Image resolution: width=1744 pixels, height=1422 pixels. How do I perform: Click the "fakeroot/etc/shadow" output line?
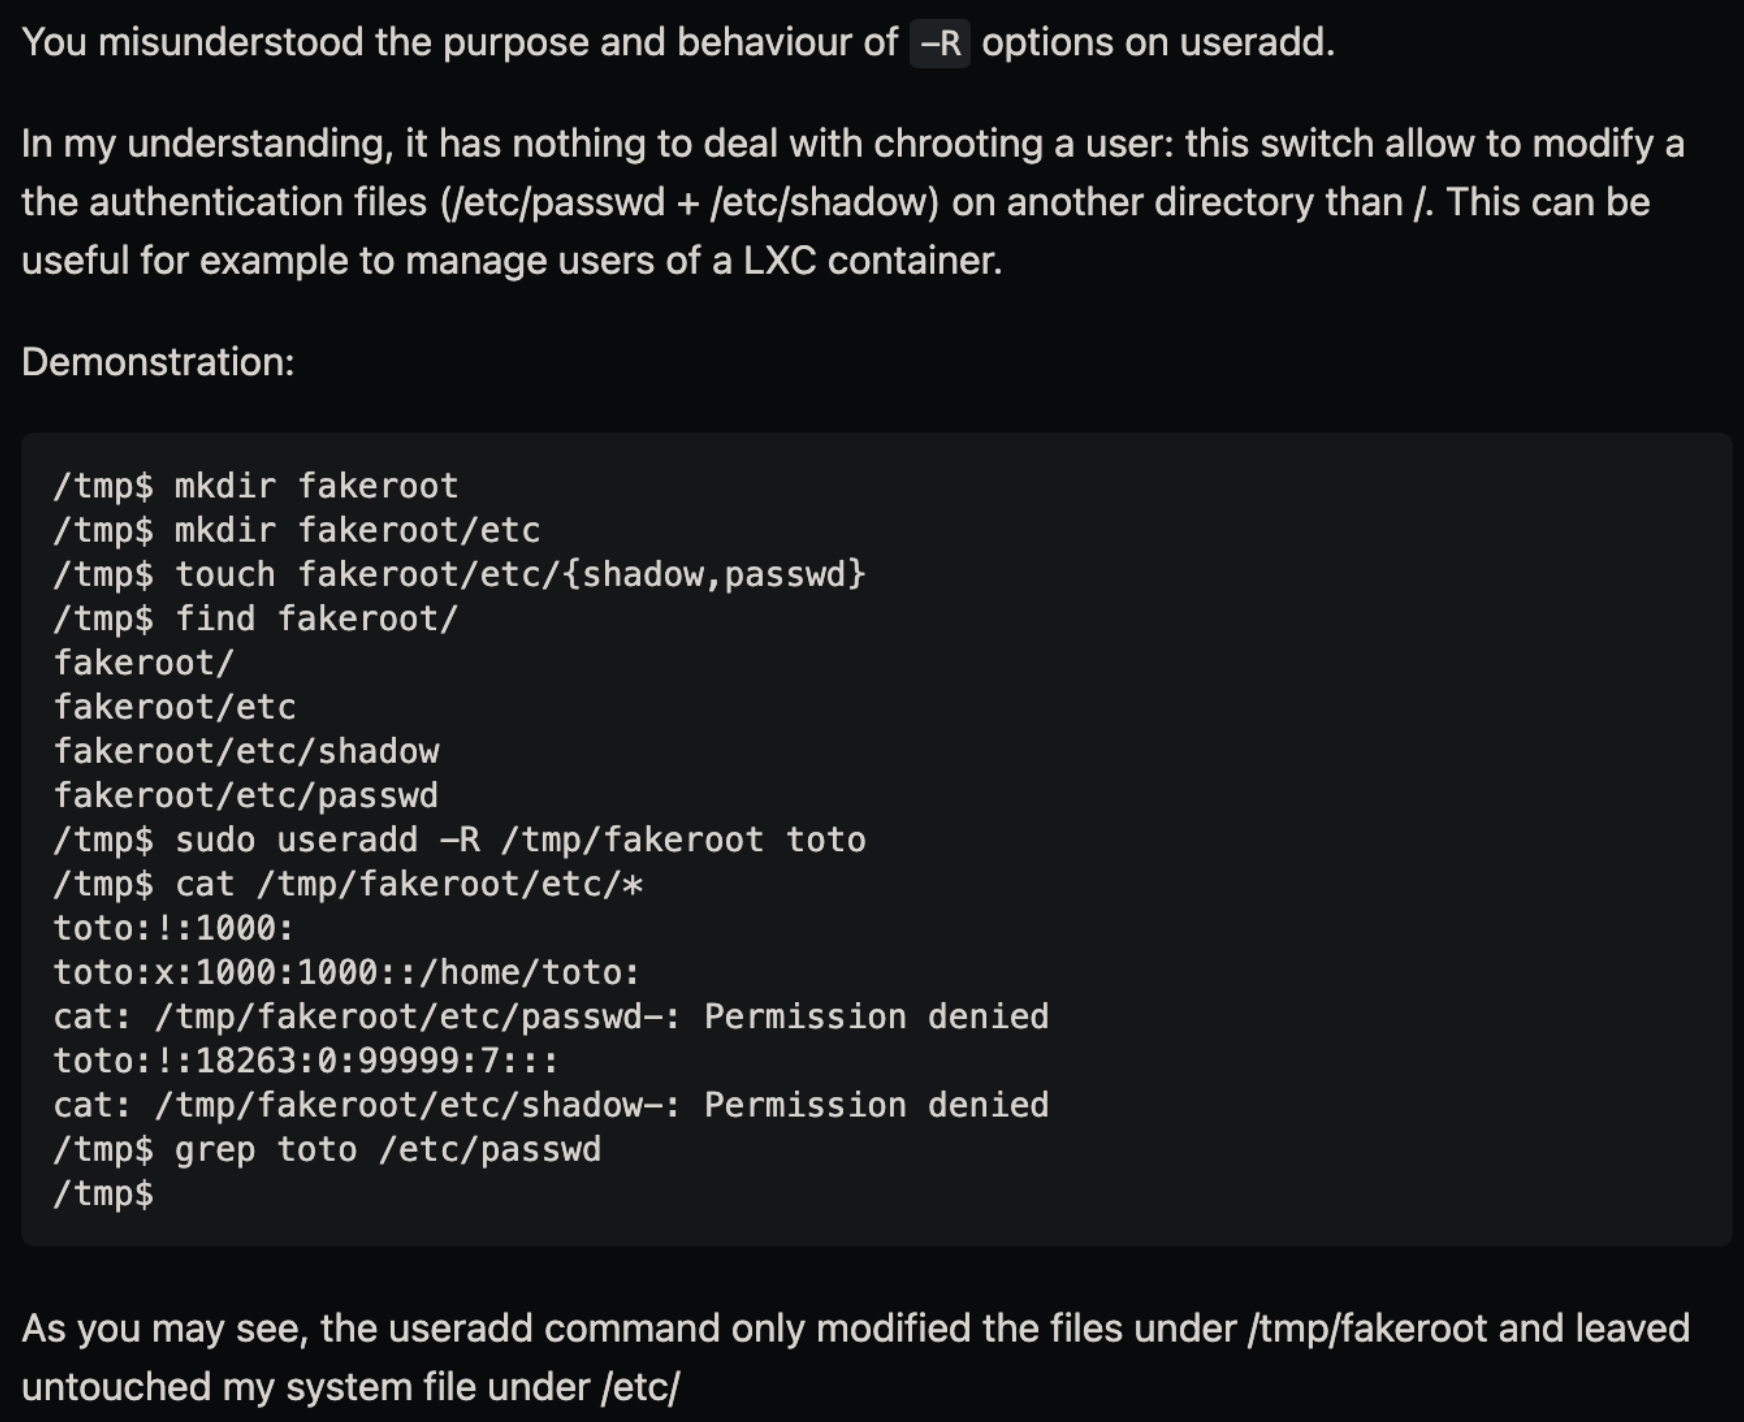click(x=246, y=752)
